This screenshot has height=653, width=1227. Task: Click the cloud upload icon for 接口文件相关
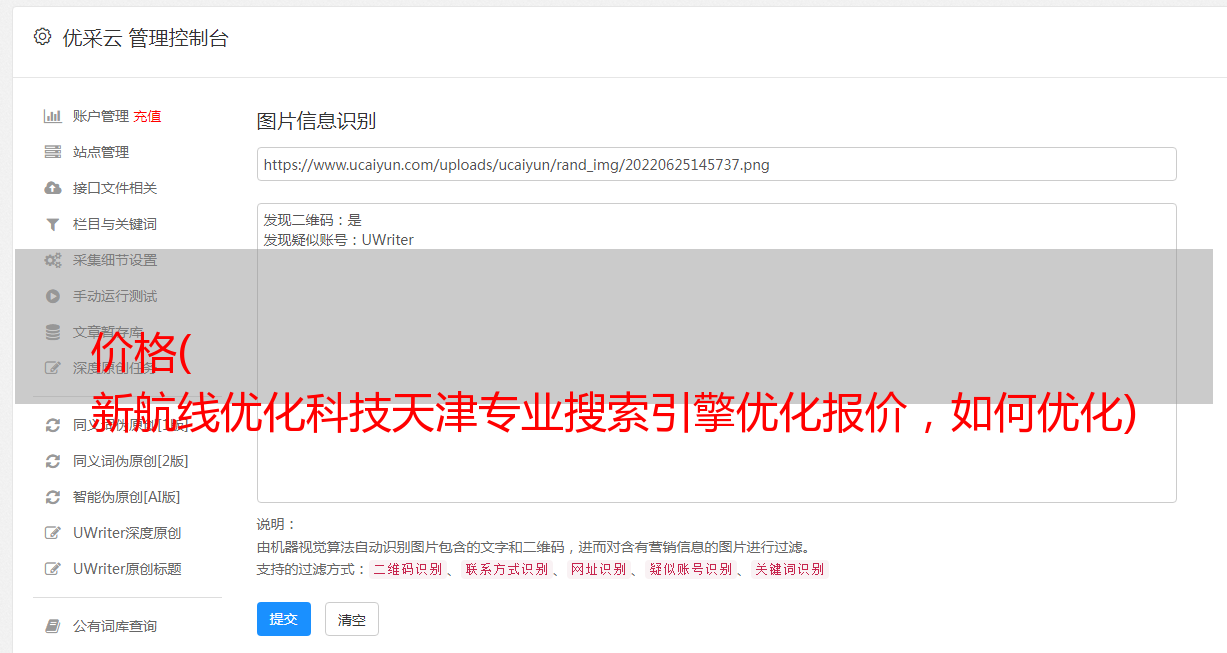coord(53,188)
